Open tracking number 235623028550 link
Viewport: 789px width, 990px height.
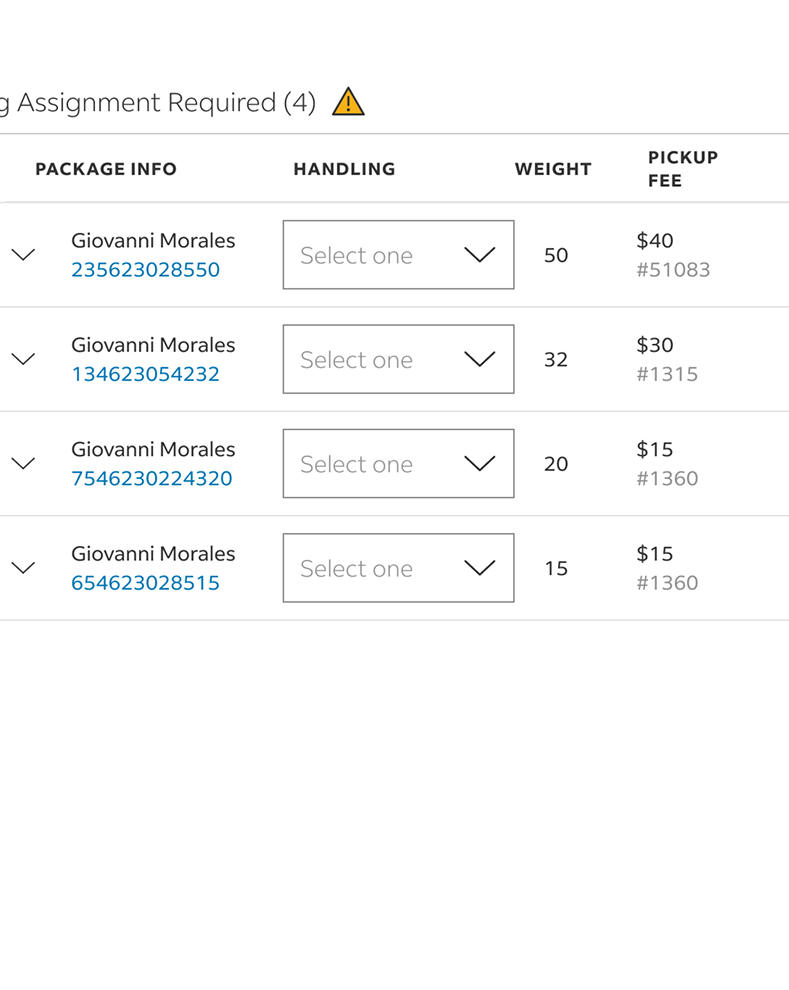pyautogui.click(x=145, y=270)
